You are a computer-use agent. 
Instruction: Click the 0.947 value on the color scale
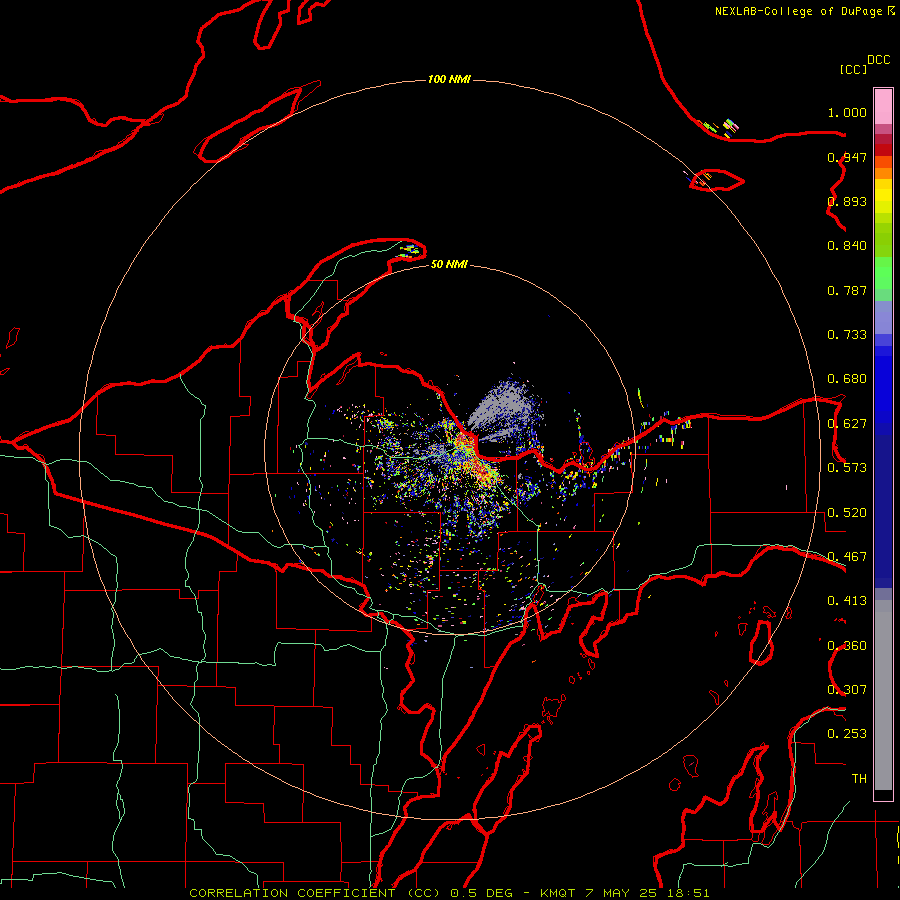847,157
